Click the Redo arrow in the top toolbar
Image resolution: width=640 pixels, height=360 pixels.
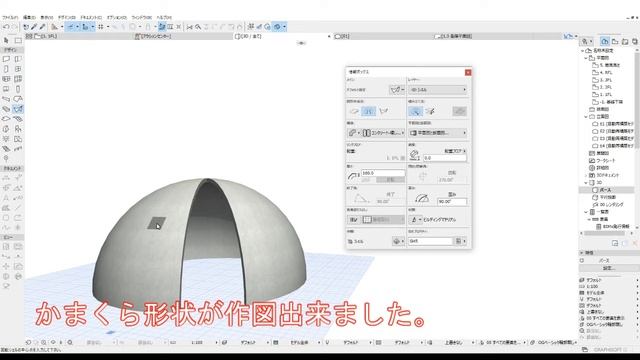coord(14,27)
